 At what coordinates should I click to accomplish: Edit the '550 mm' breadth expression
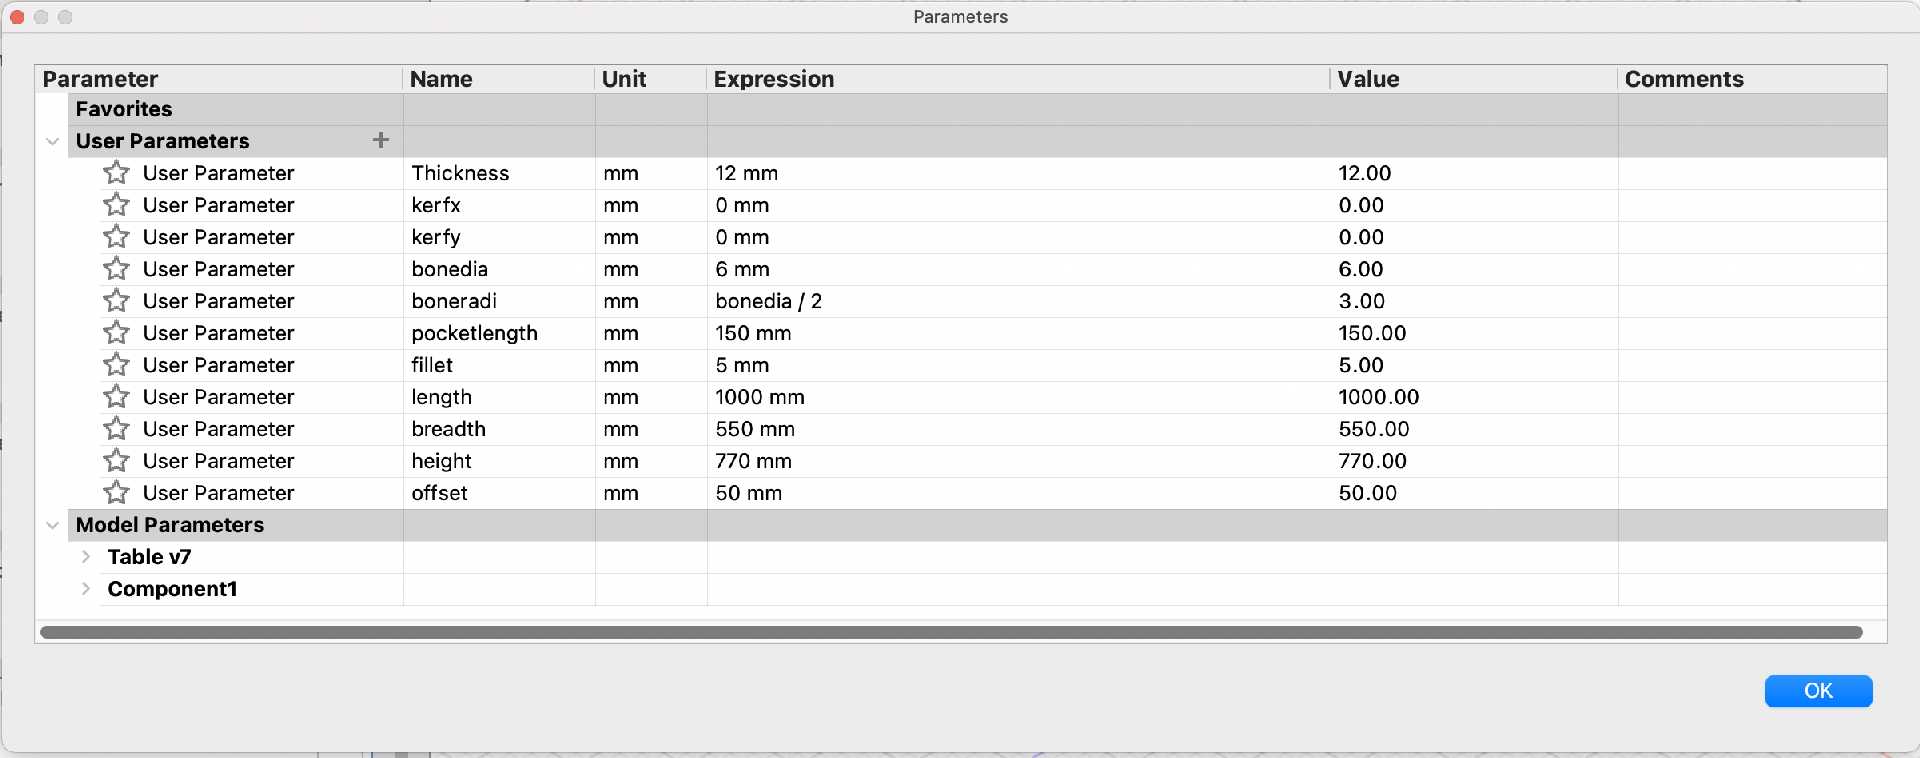(x=1018, y=429)
